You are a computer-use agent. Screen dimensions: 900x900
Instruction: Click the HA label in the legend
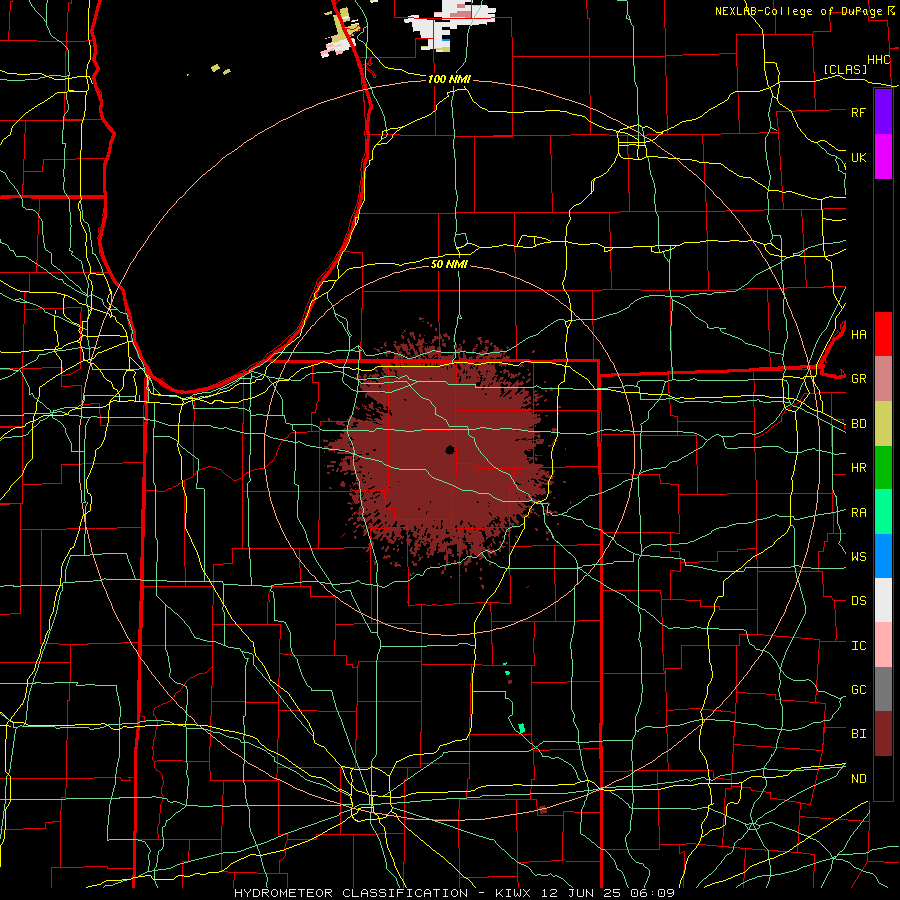point(858,334)
